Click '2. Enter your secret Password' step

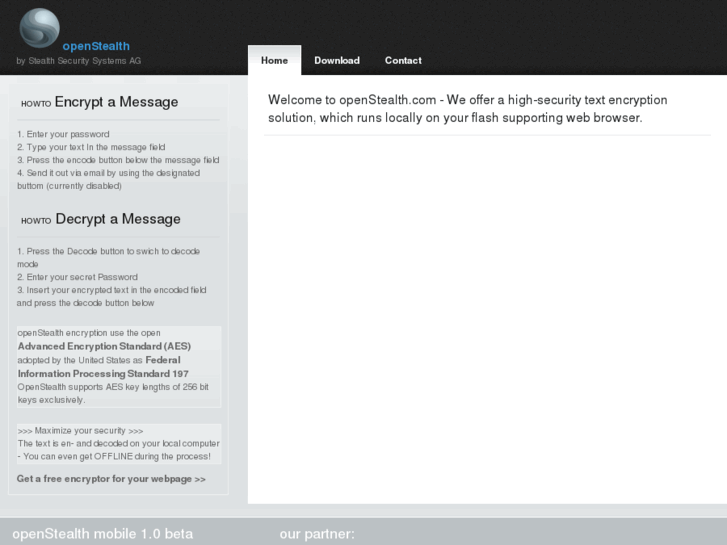tap(77, 277)
